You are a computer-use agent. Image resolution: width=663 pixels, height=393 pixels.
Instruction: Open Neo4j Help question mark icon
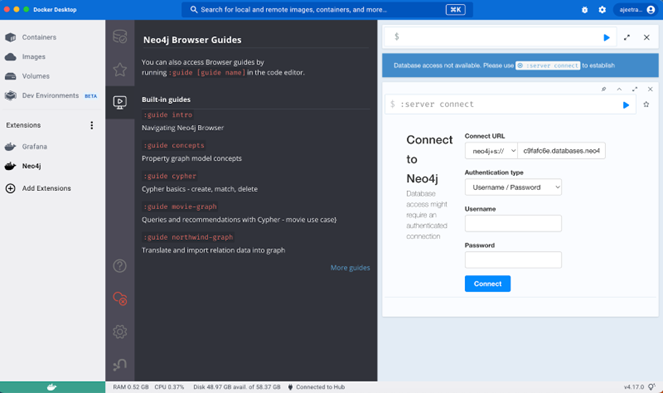(120, 266)
